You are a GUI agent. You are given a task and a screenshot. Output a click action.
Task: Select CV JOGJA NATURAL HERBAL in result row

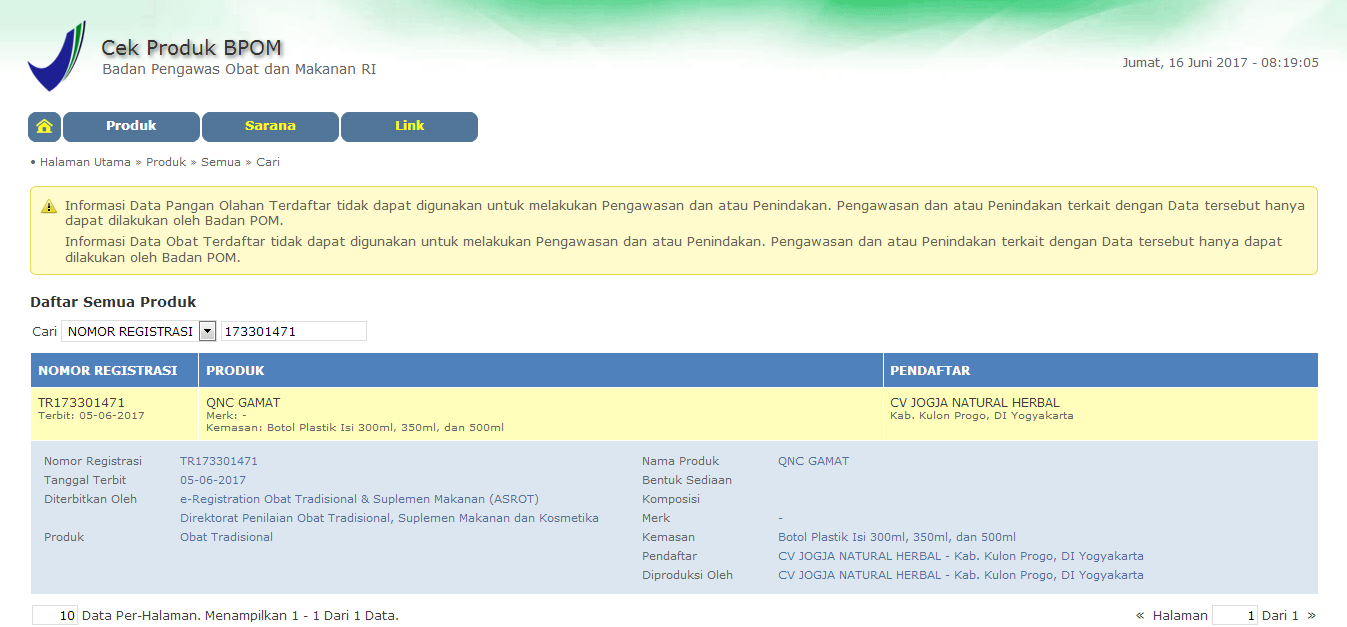click(975, 403)
